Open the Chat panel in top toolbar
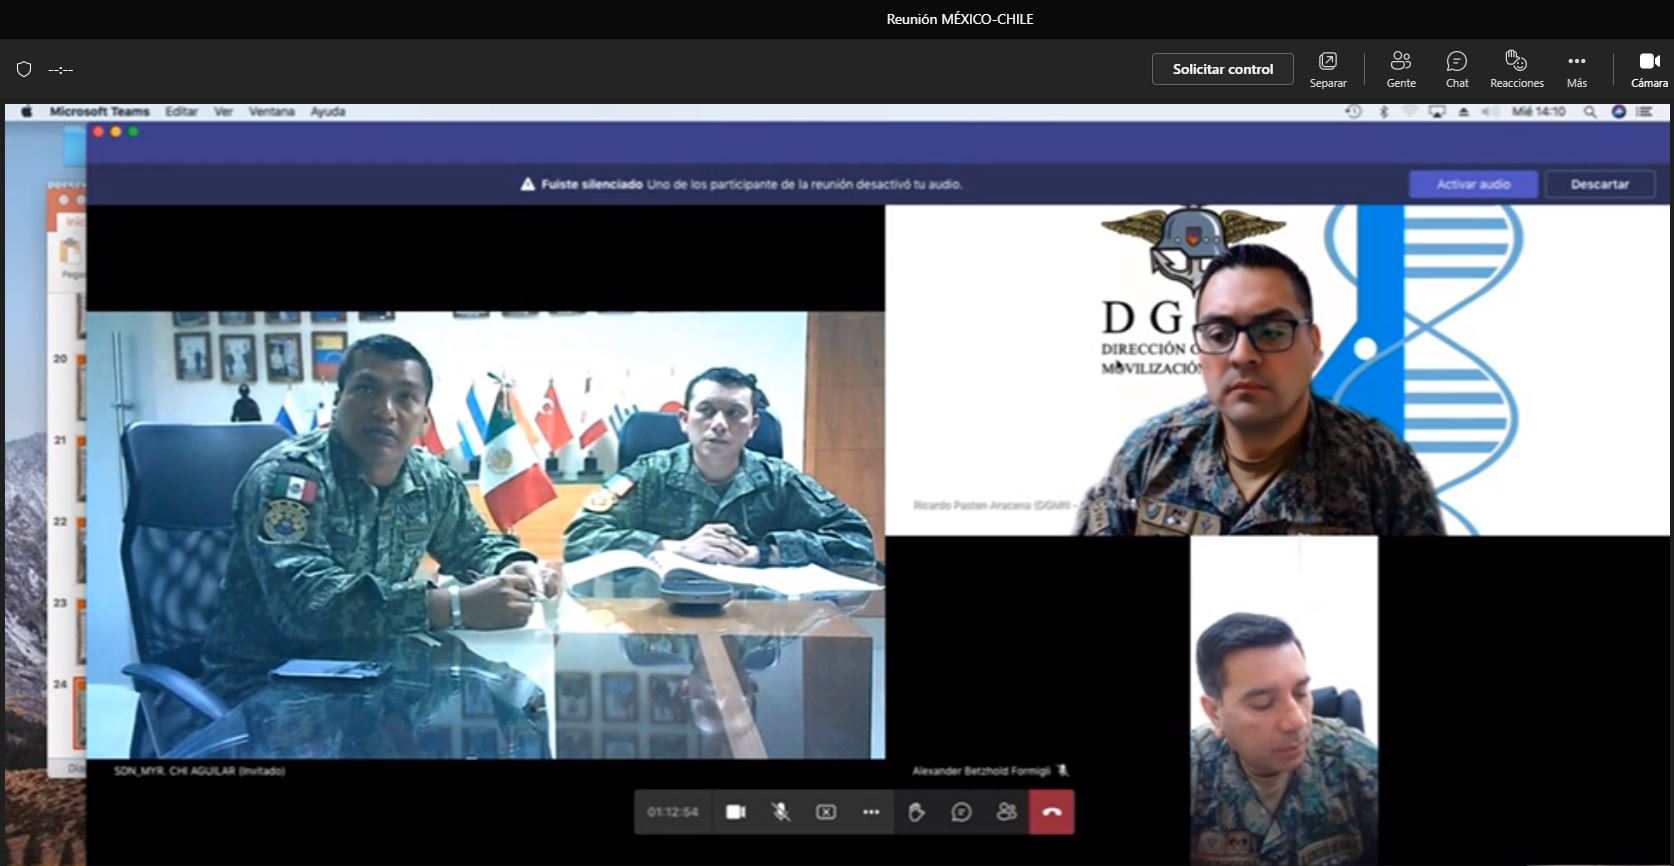The width and height of the screenshot is (1674, 866). [1456, 69]
